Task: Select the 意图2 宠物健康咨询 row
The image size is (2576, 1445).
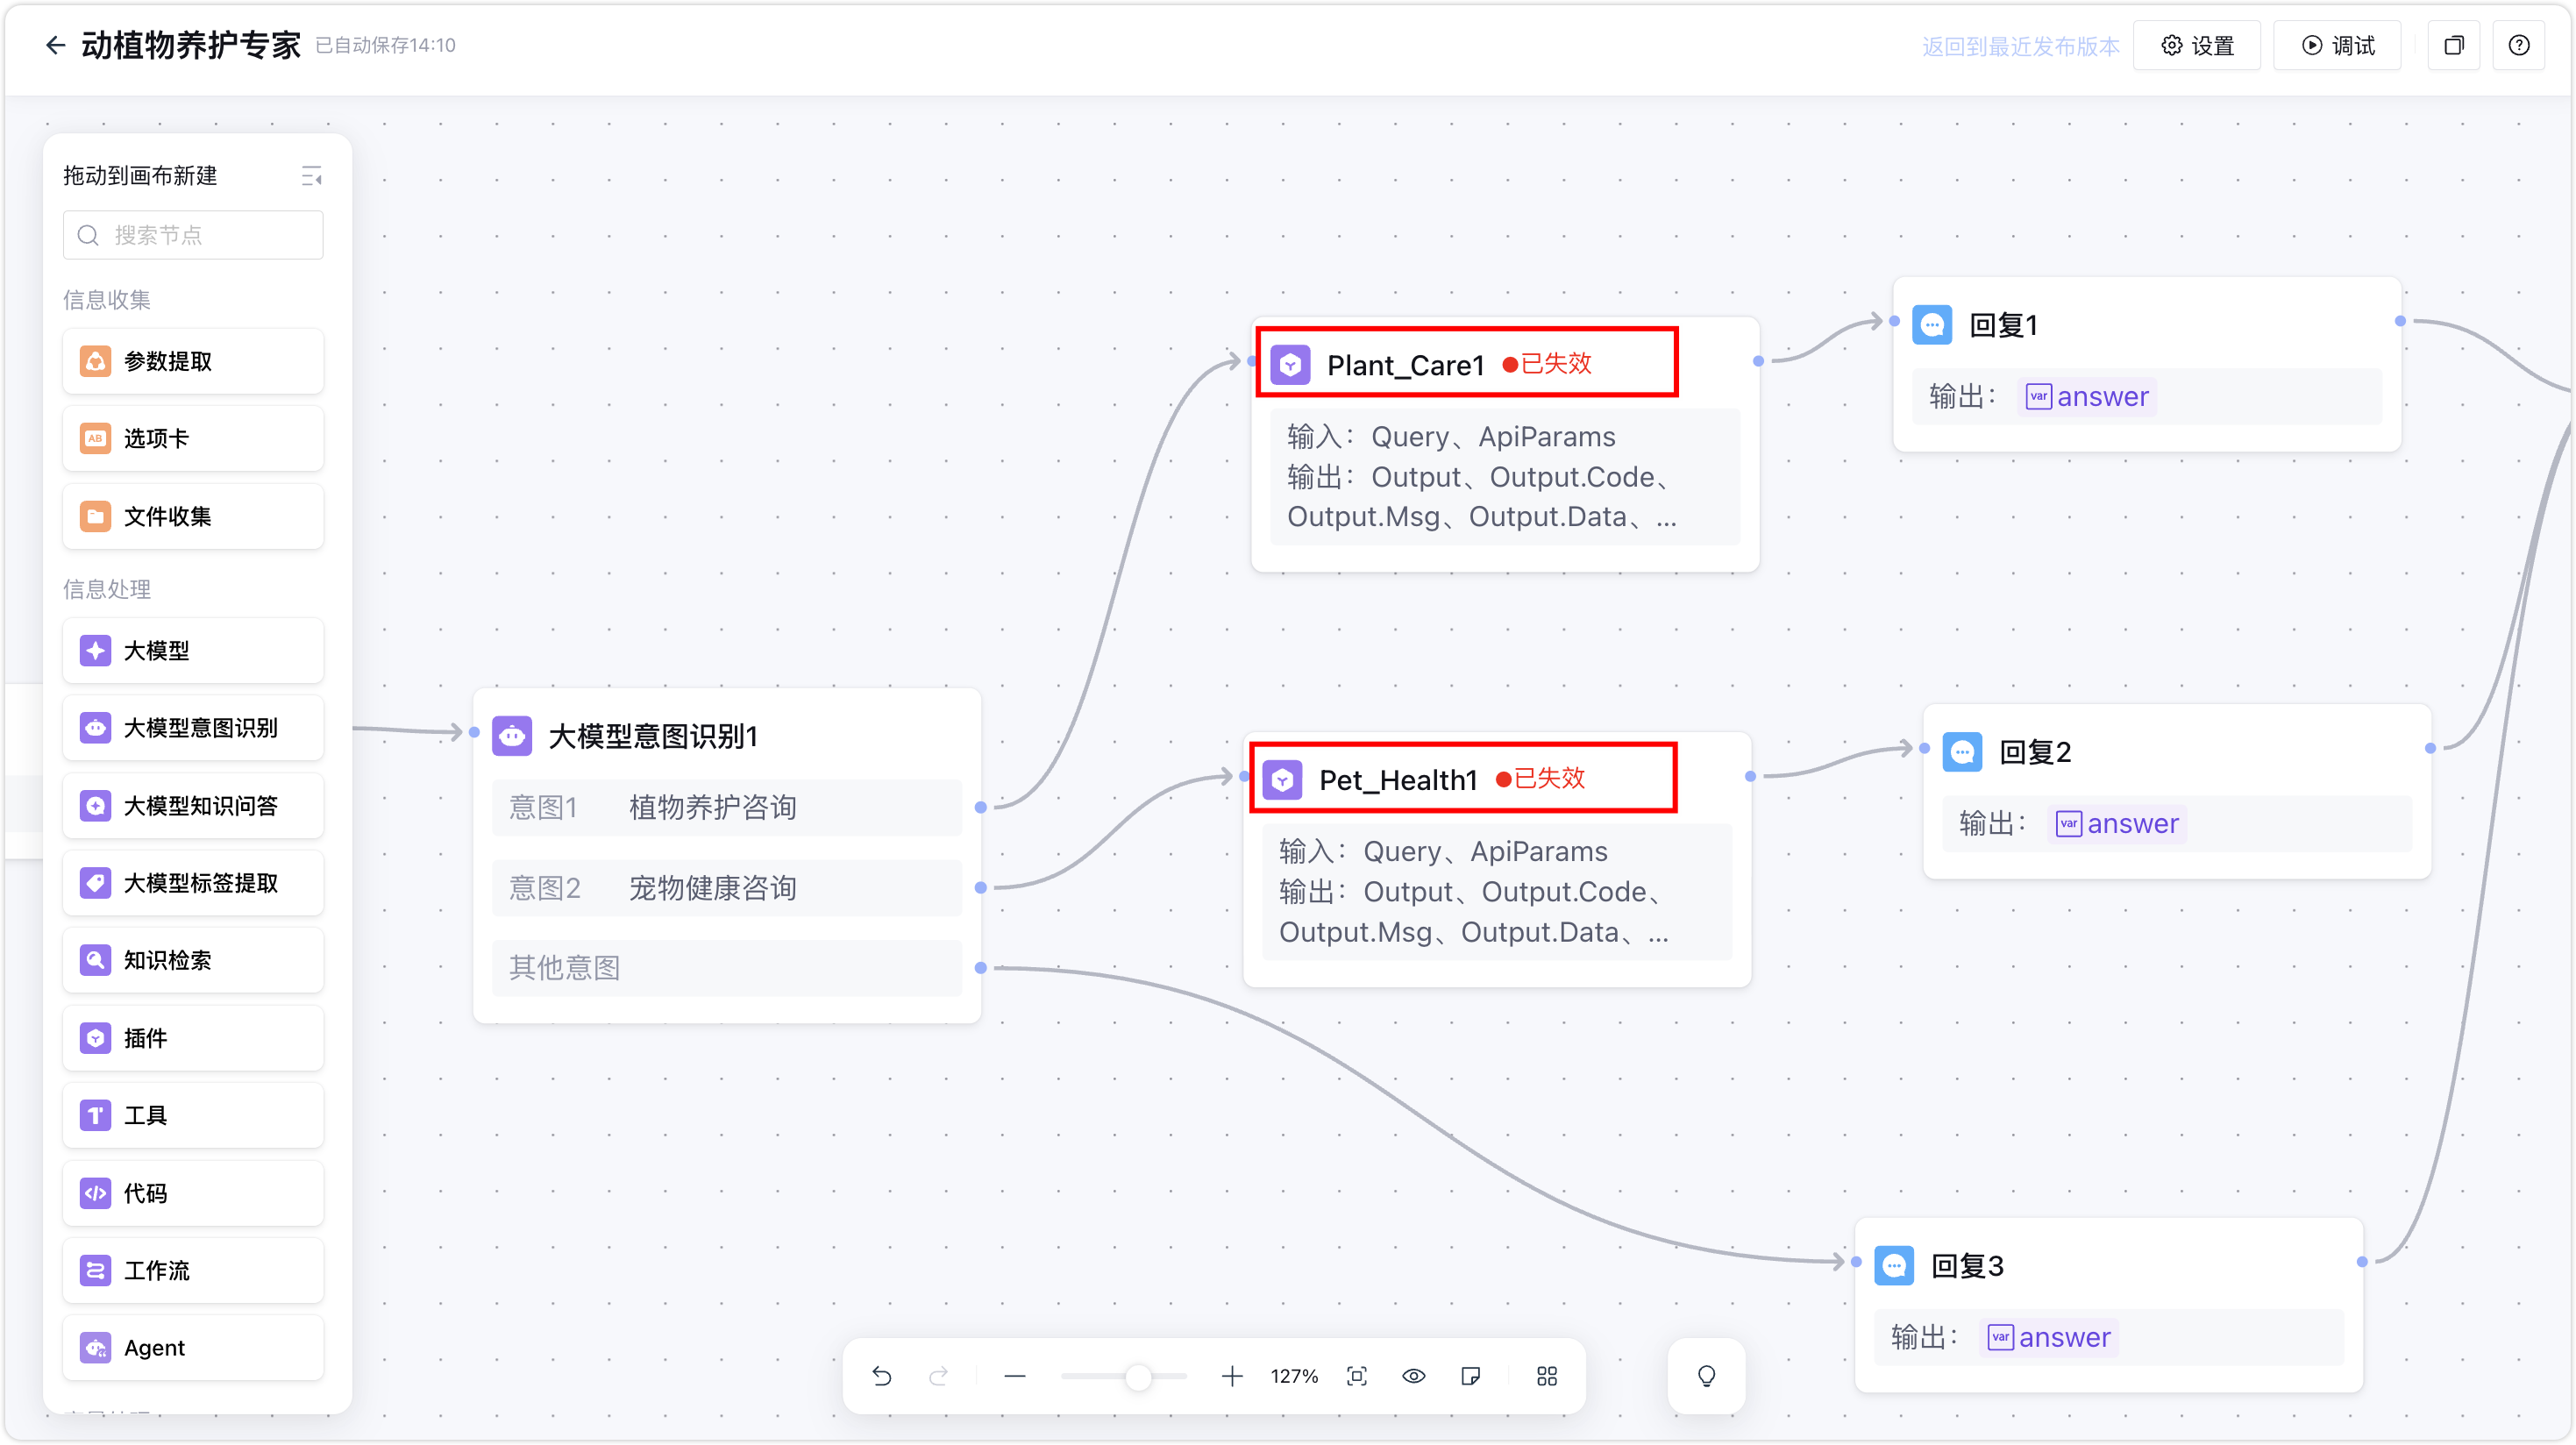Action: [x=726, y=888]
